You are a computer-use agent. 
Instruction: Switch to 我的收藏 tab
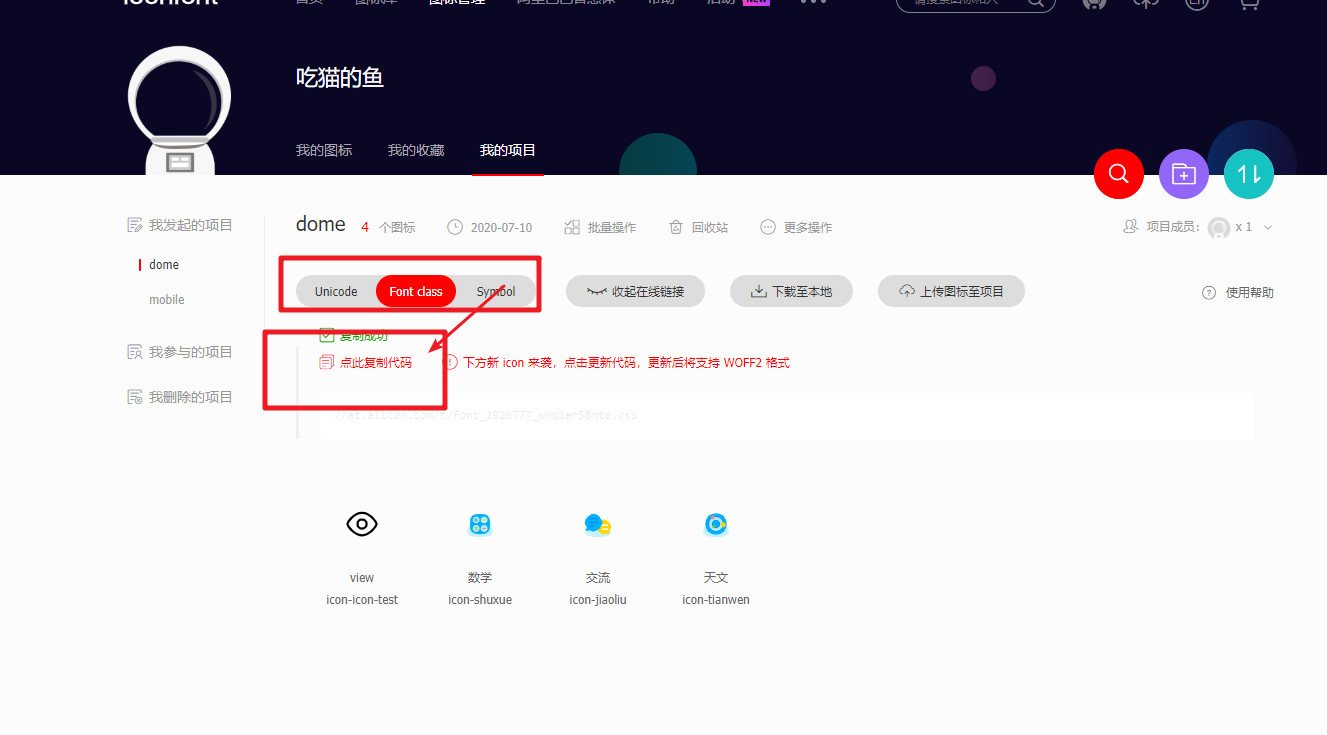[x=416, y=150]
